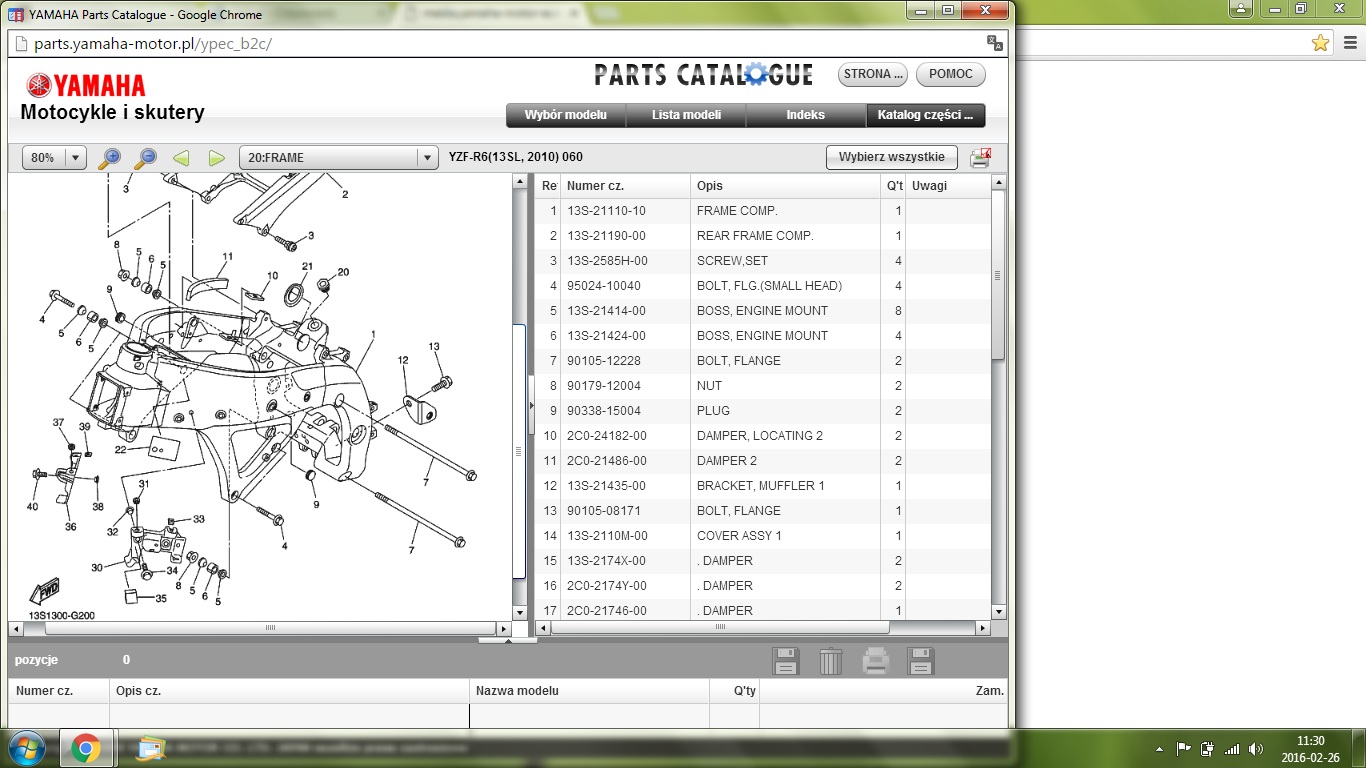Image resolution: width=1366 pixels, height=768 pixels.
Task: Click the printer icon in the order panel
Action: (876, 661)
